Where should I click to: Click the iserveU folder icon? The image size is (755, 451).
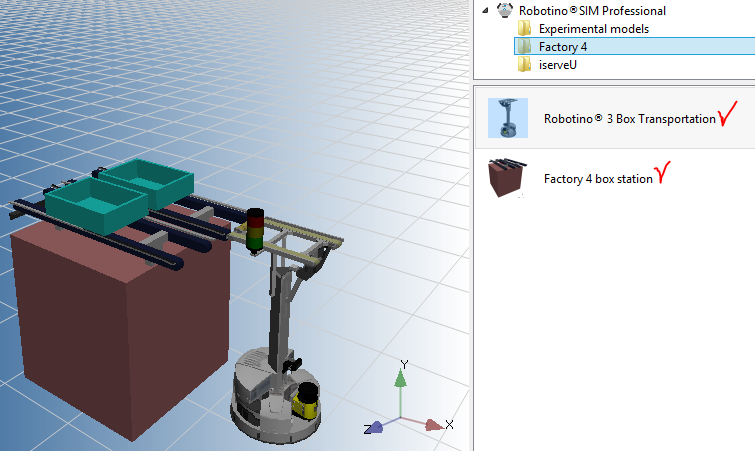pyautogui.click(x=524, y=64)
